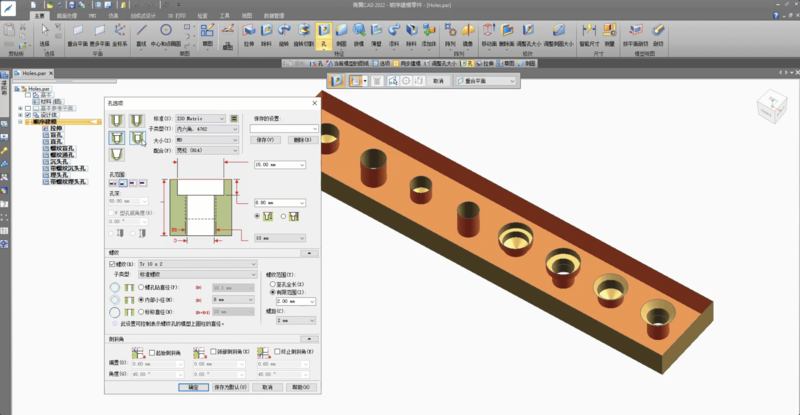Select the simple hole type icon

117,122
